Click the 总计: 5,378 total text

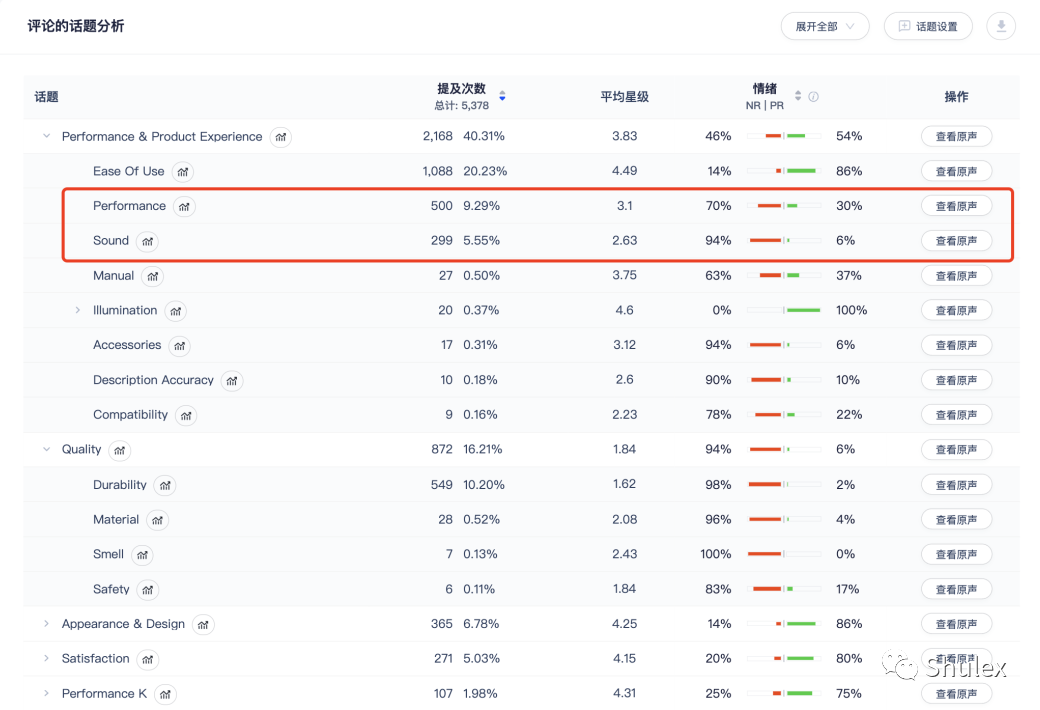[462, 106]
